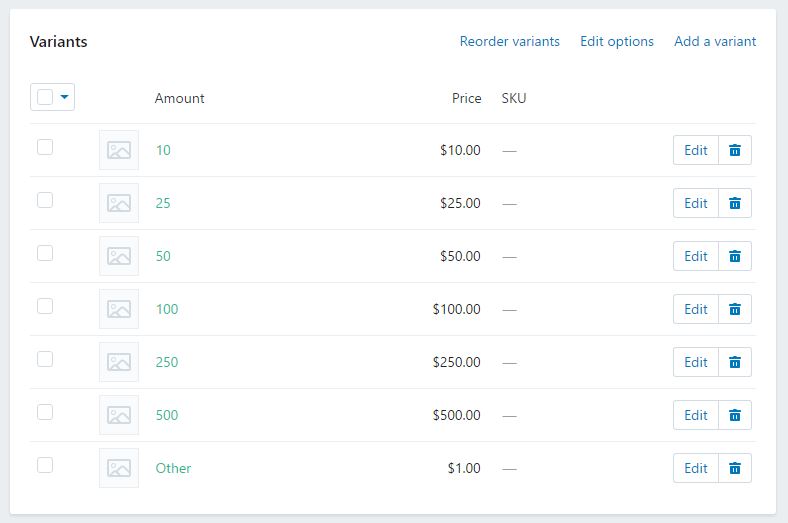This screenshot has width=788, height=523.
Task: Tick the checkbox for Other variant
Action: pyautogui.click(x=45, y=465)
